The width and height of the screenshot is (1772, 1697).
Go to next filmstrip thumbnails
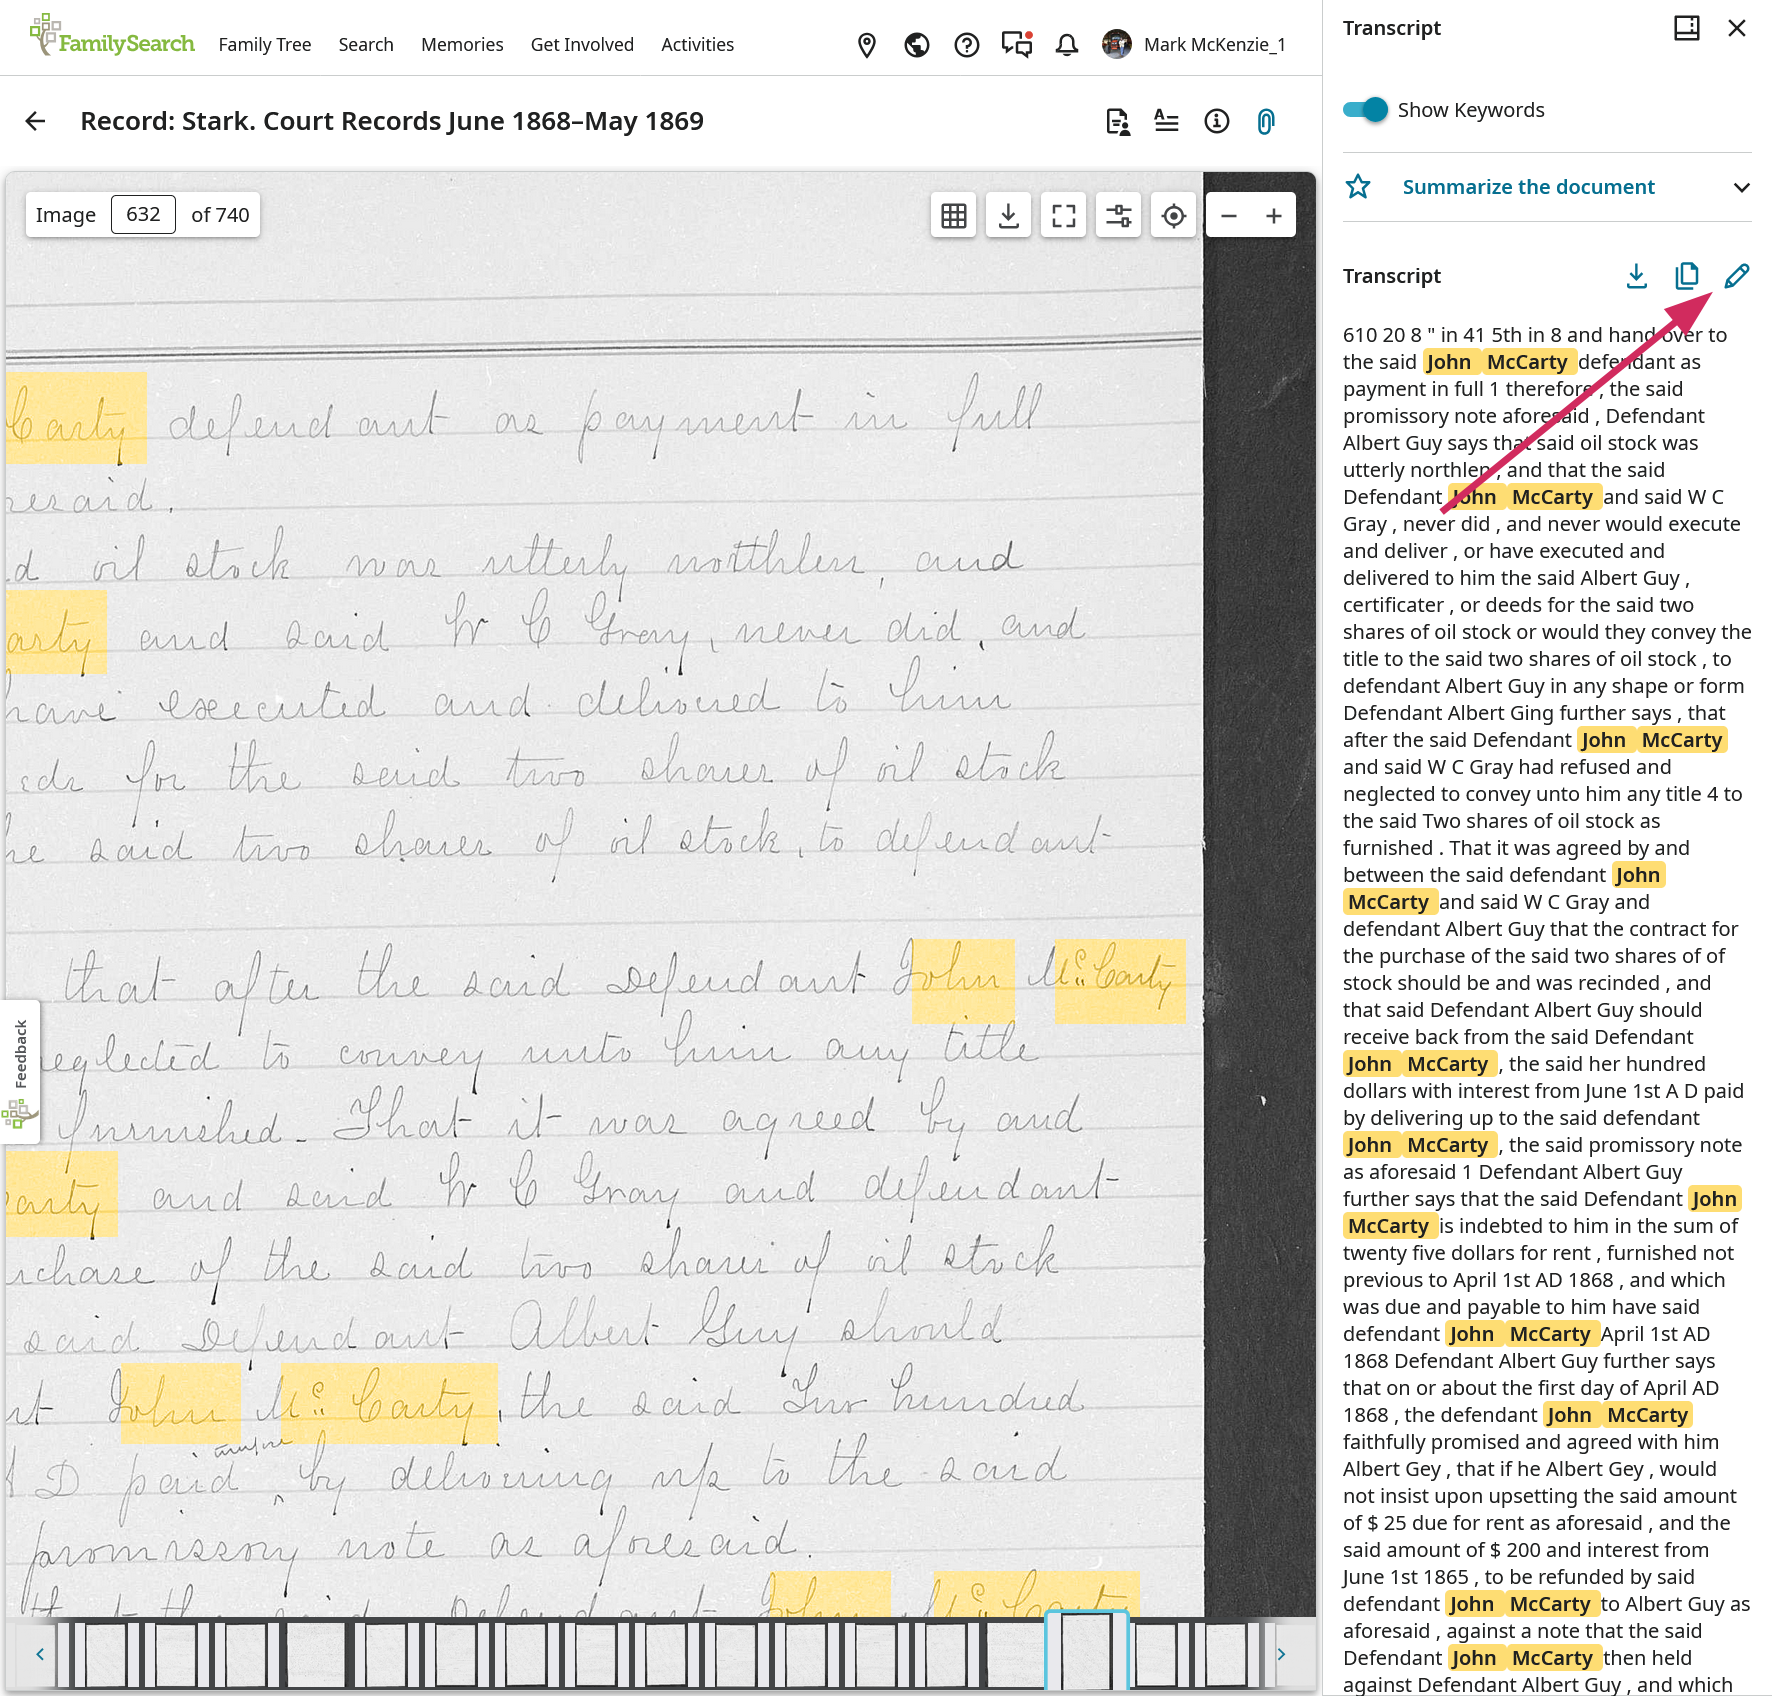point(1281,1654)
